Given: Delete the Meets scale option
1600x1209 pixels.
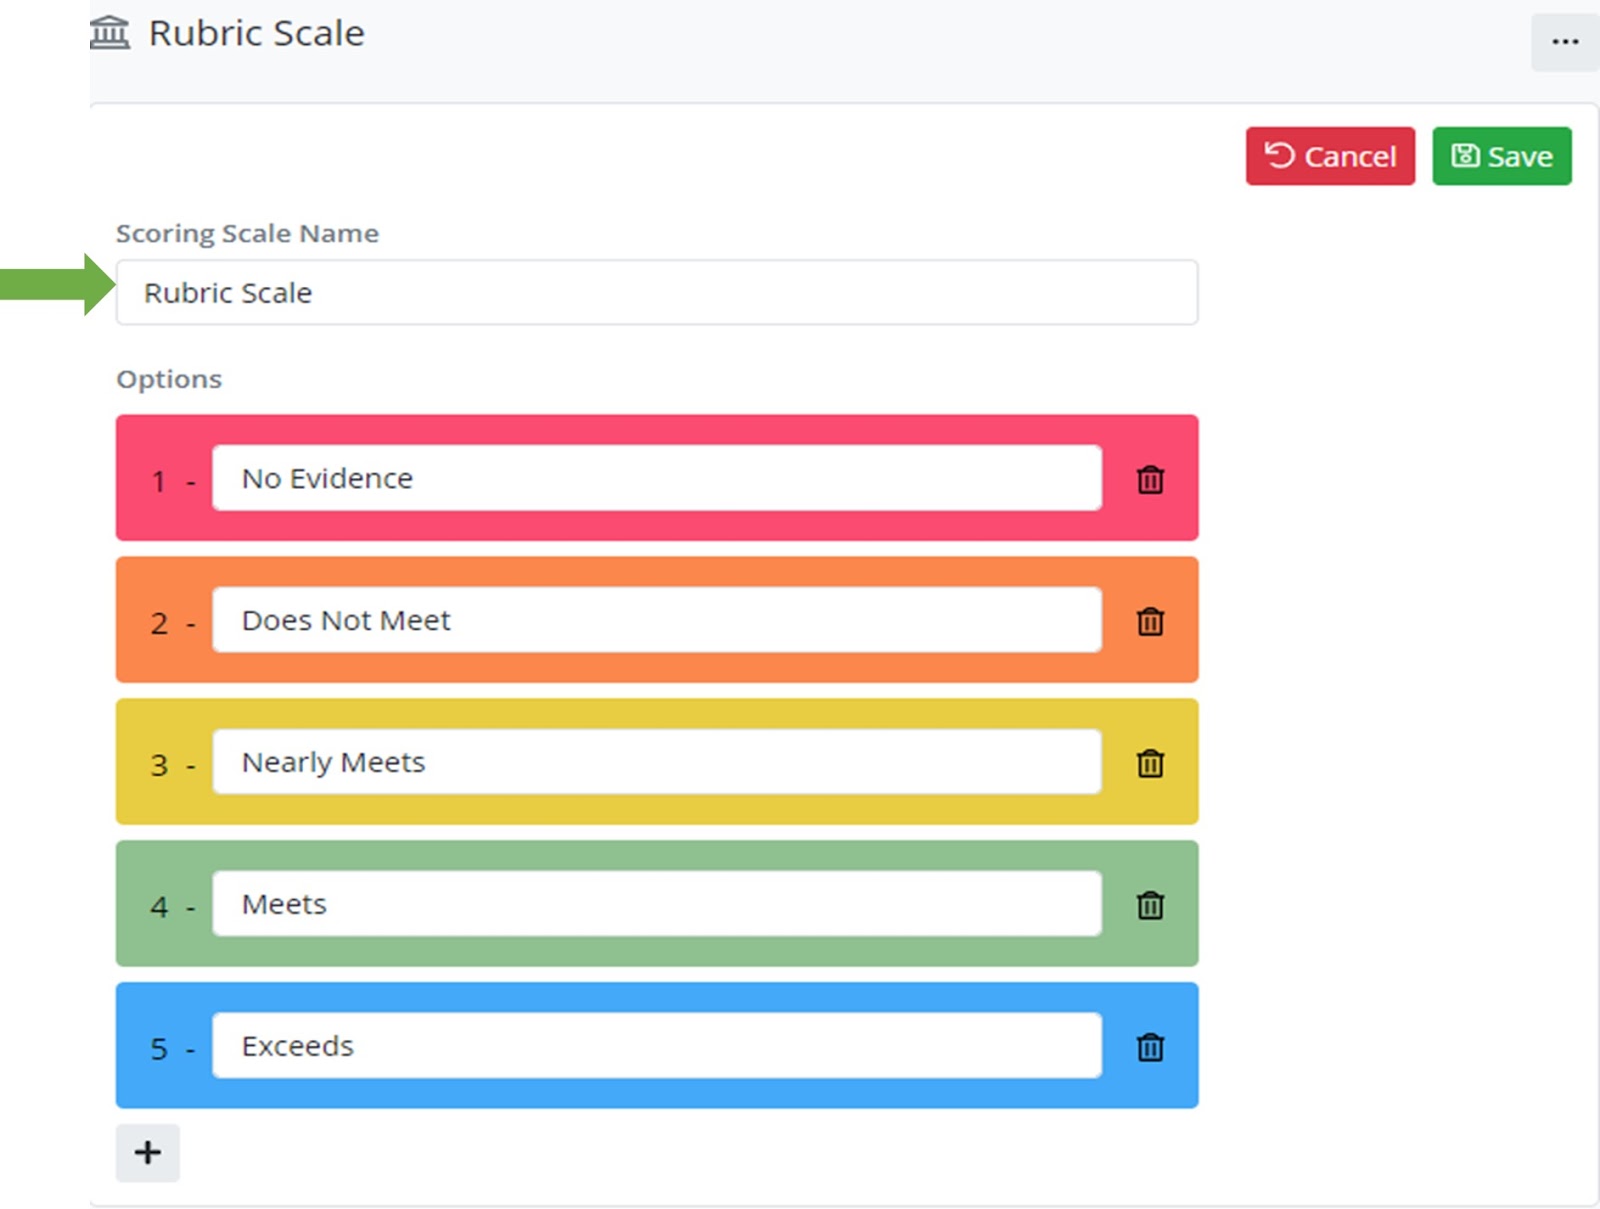Looking at the screenshot, I should coord(1150,906).
